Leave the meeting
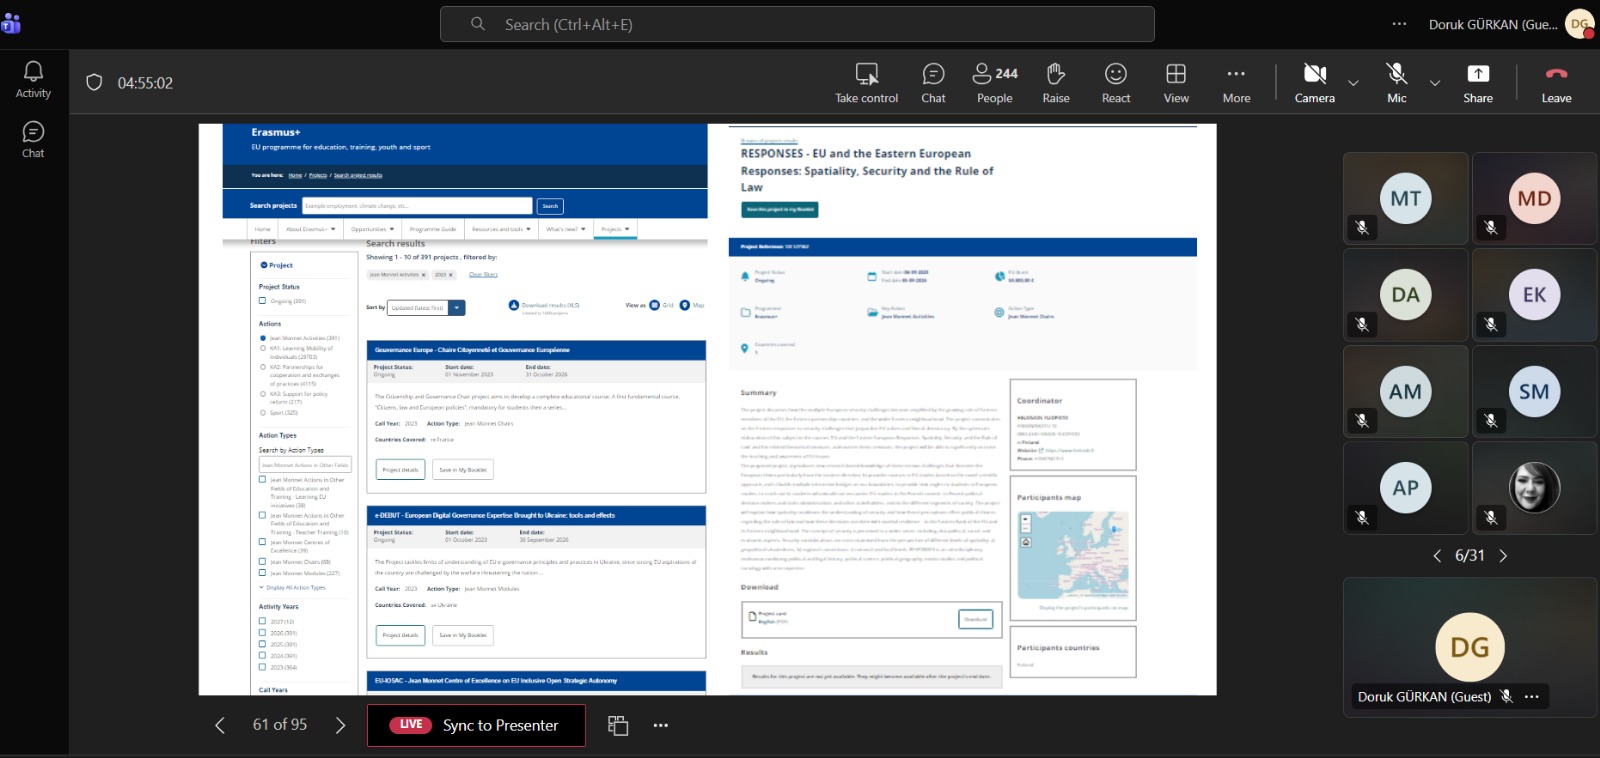 1555,83
